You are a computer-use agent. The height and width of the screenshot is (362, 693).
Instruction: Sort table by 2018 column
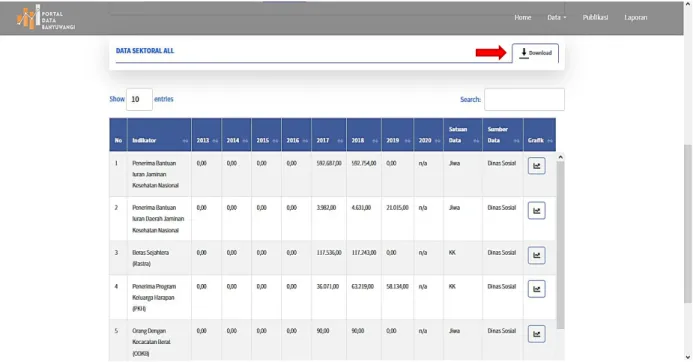[x=364, y=135]
